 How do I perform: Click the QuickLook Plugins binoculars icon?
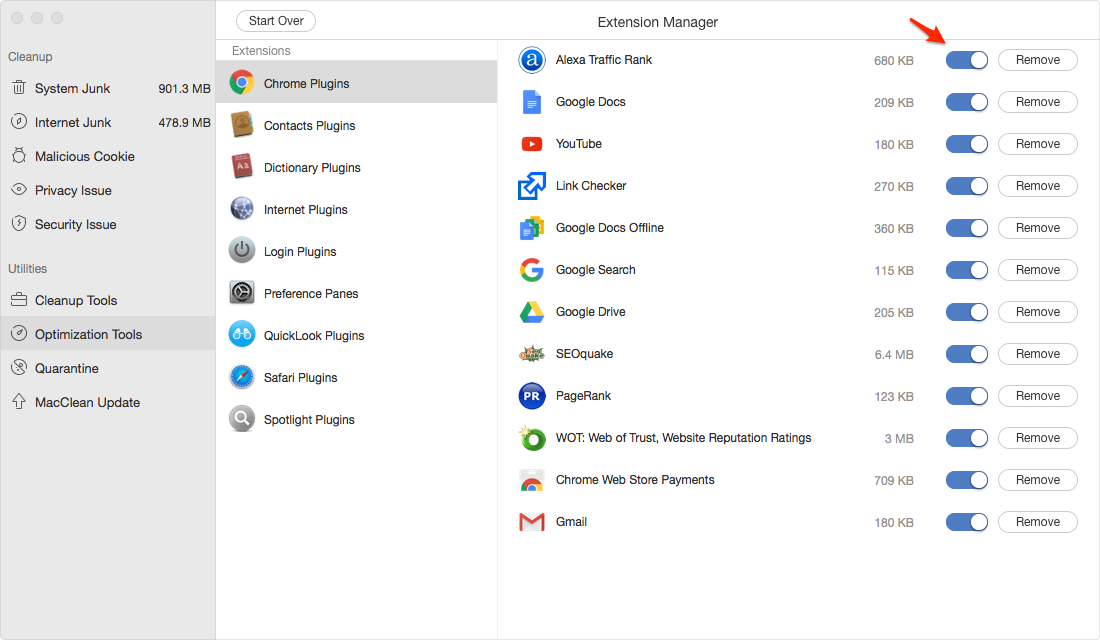[242, 335]
